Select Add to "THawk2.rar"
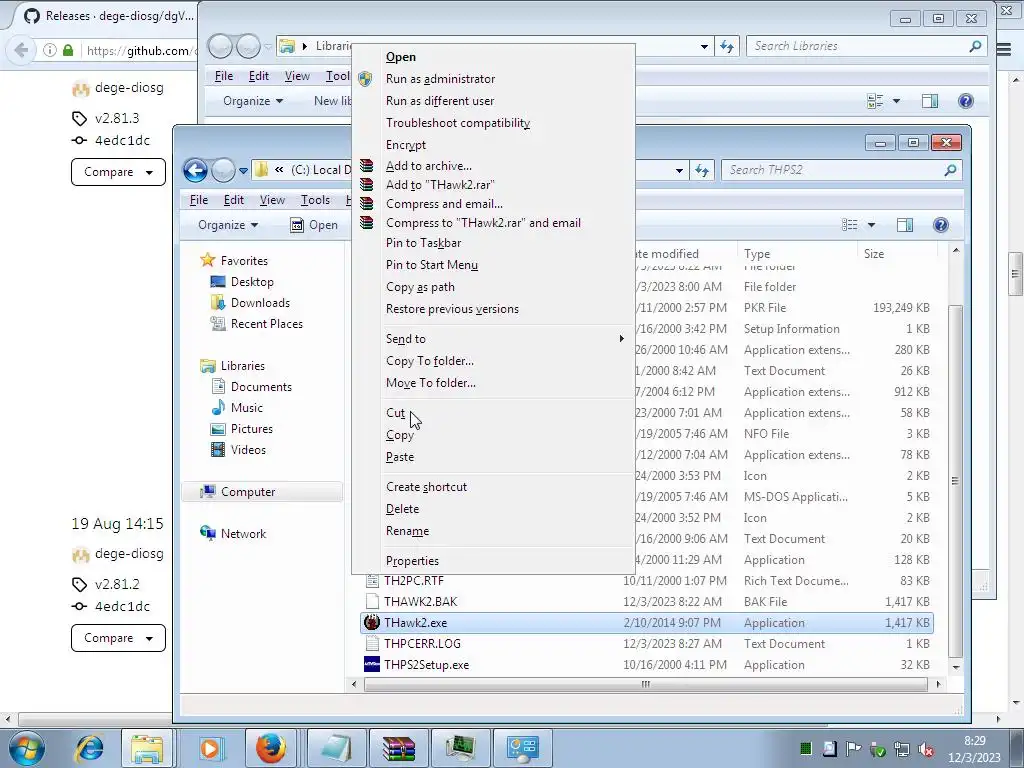Image resolution: width=1024 pixels, height=768 pixels. pos(440,185)
